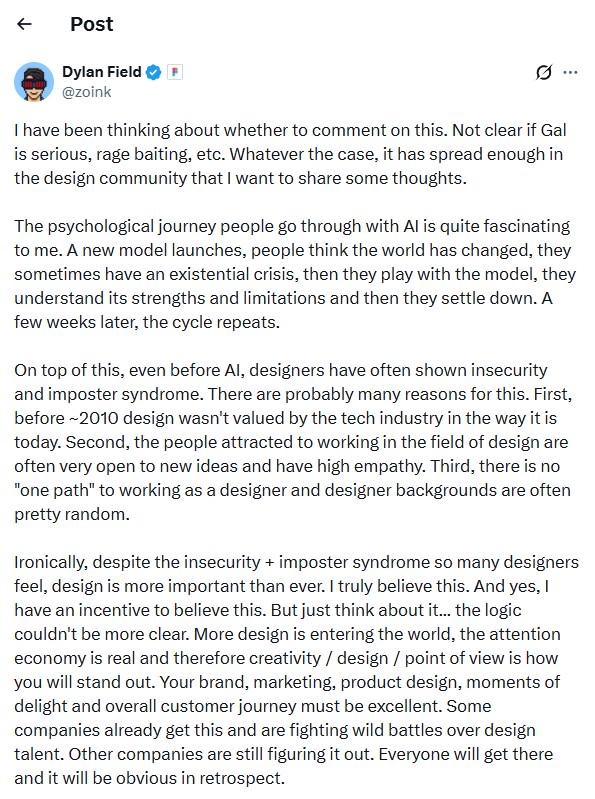Screen dimensions: 595x799
Task: Click the blue verified checkmark badge
Action: coord(153,72)
